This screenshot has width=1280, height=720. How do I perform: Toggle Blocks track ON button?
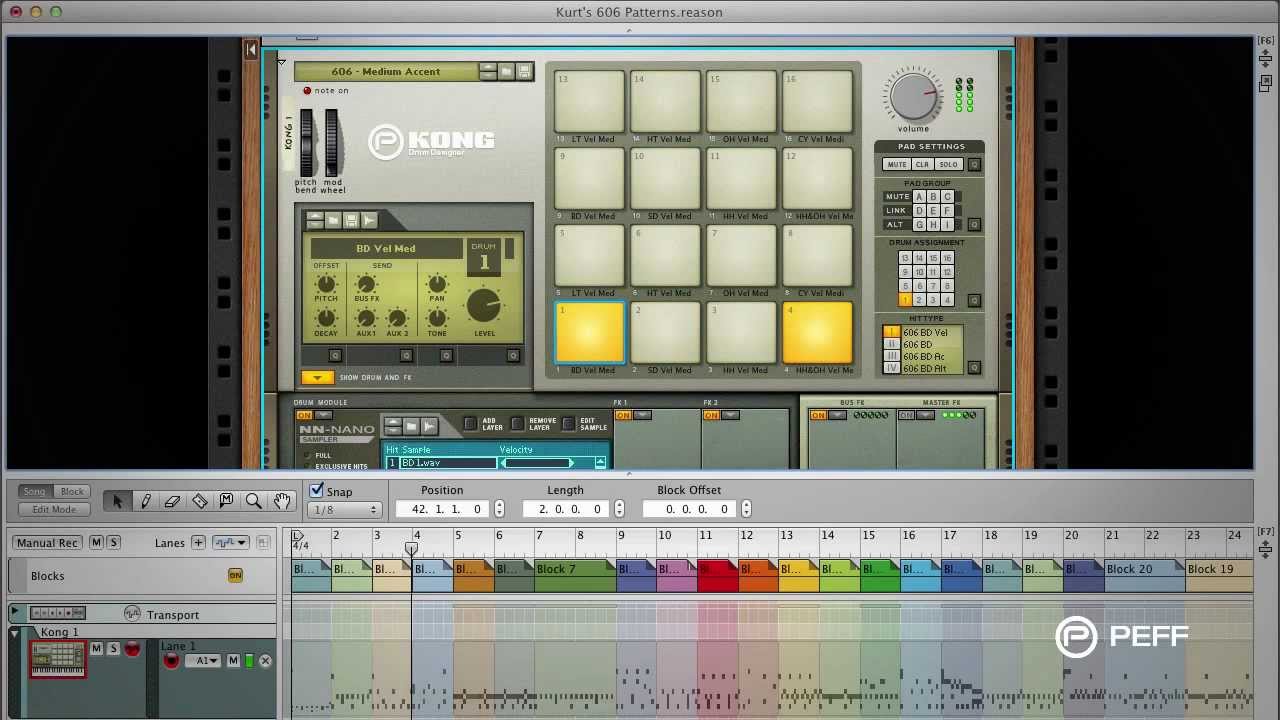pos(235,575)
